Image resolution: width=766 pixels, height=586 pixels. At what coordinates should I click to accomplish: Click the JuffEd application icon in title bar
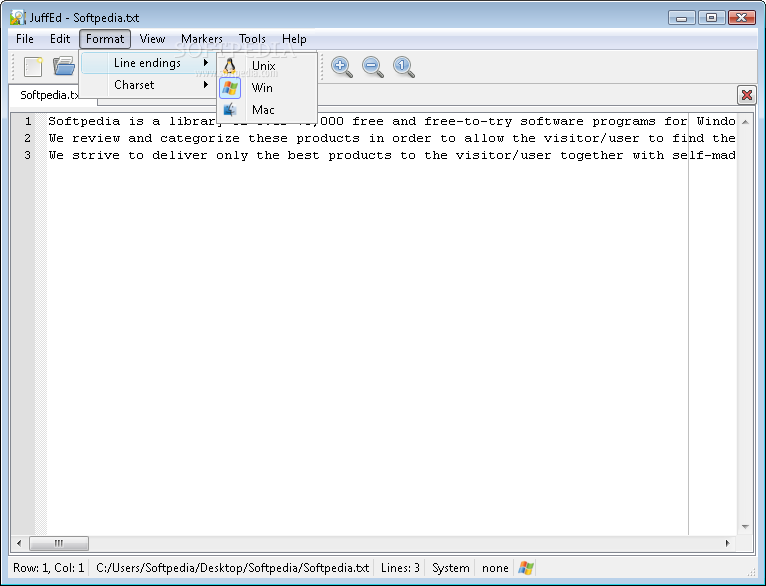(x=18, y=18)
